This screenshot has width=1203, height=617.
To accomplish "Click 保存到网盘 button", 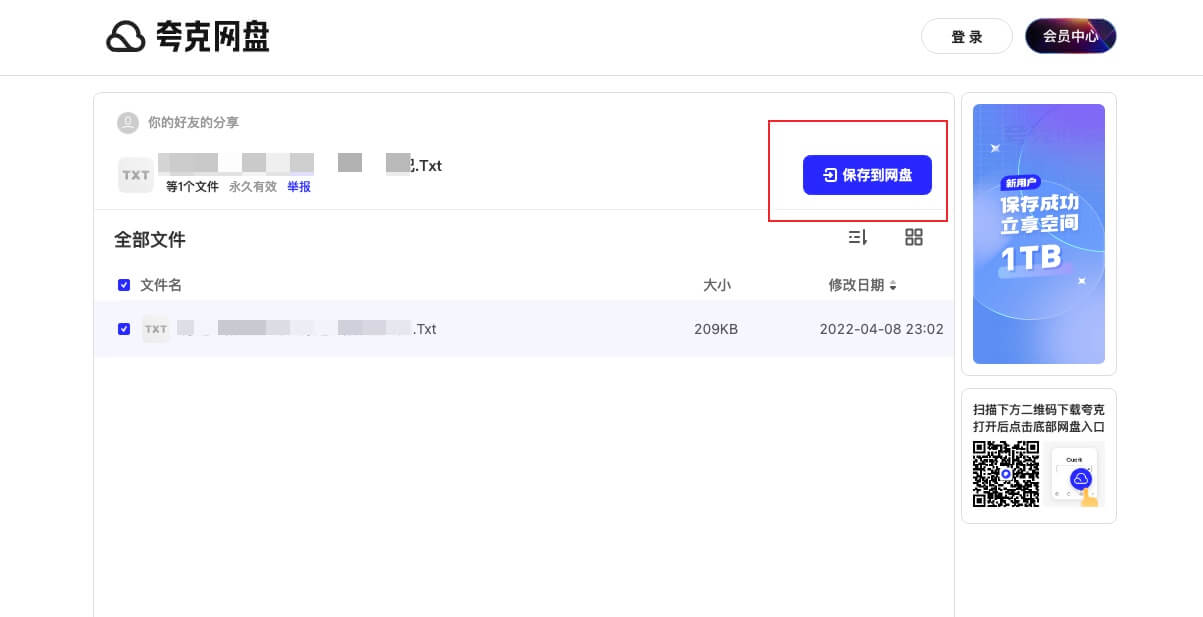I will coord(867,175).
